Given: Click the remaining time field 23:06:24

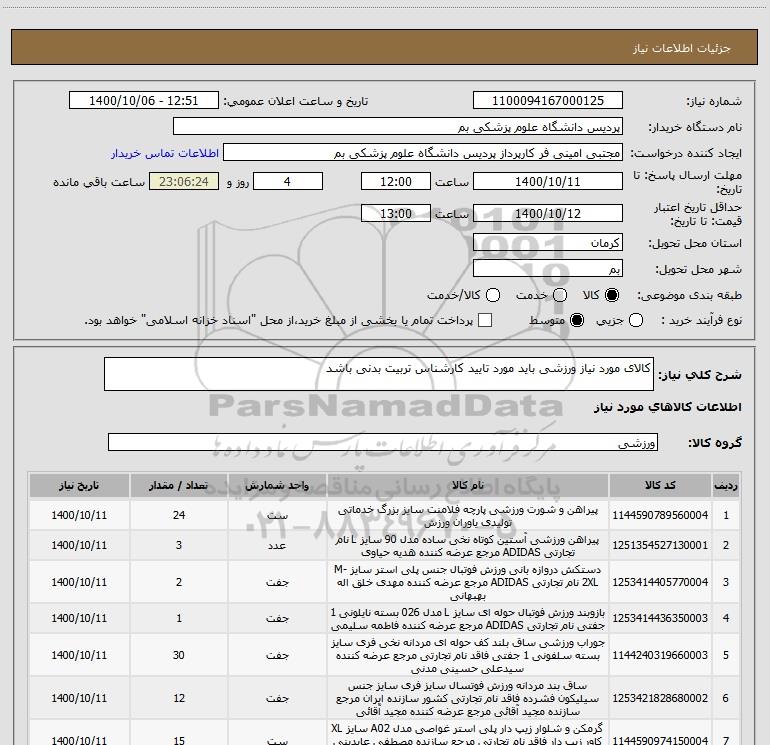Looking at the screenshot, I should pyautogui.click(x=184, y=181).
